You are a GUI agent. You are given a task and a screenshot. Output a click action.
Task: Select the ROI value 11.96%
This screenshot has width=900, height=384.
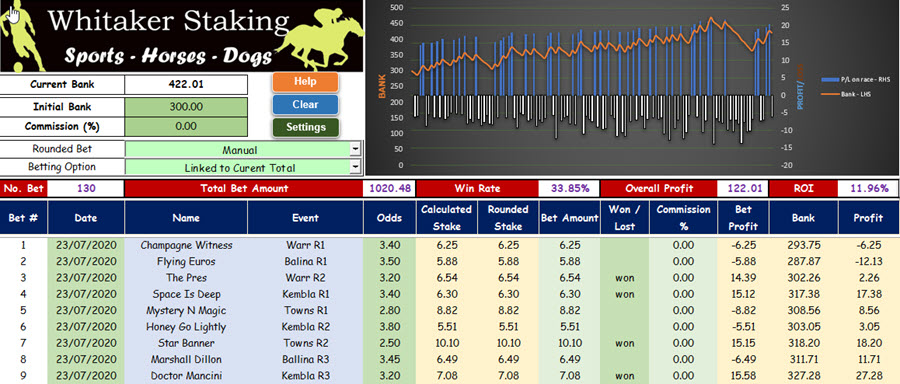click(868, 188)
